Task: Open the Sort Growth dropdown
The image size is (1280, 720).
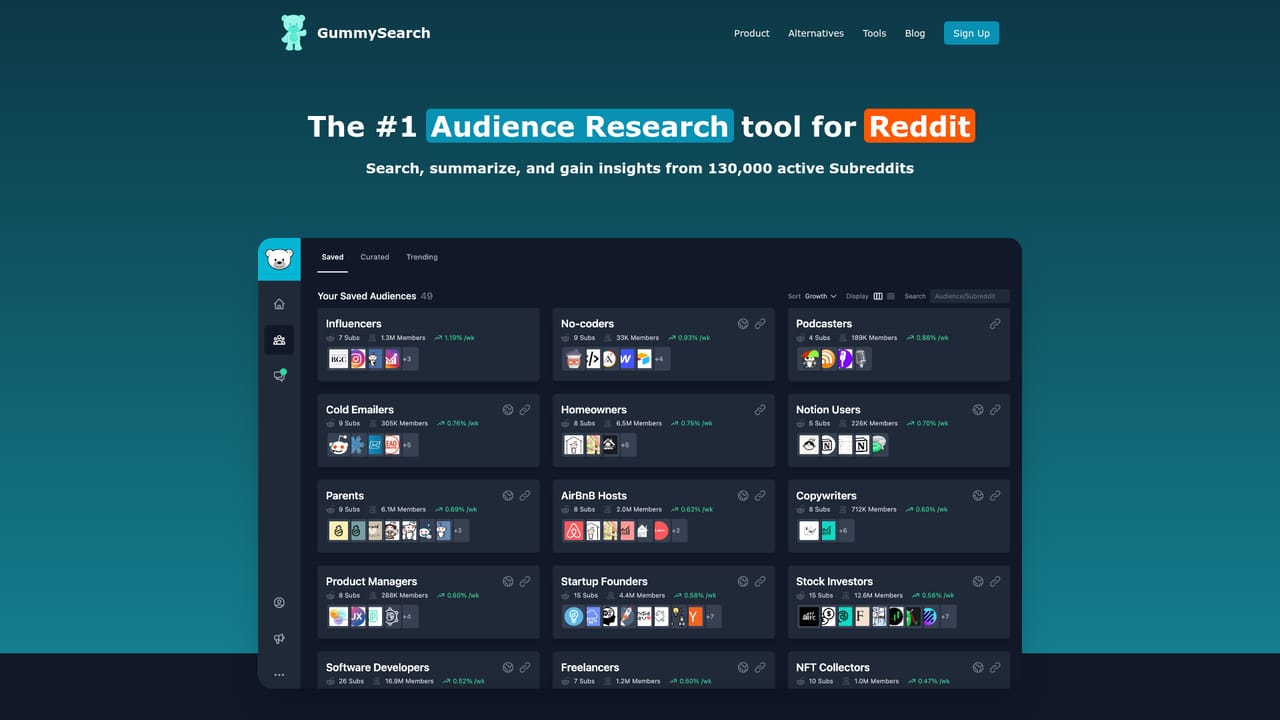Action: coord(821,296)
